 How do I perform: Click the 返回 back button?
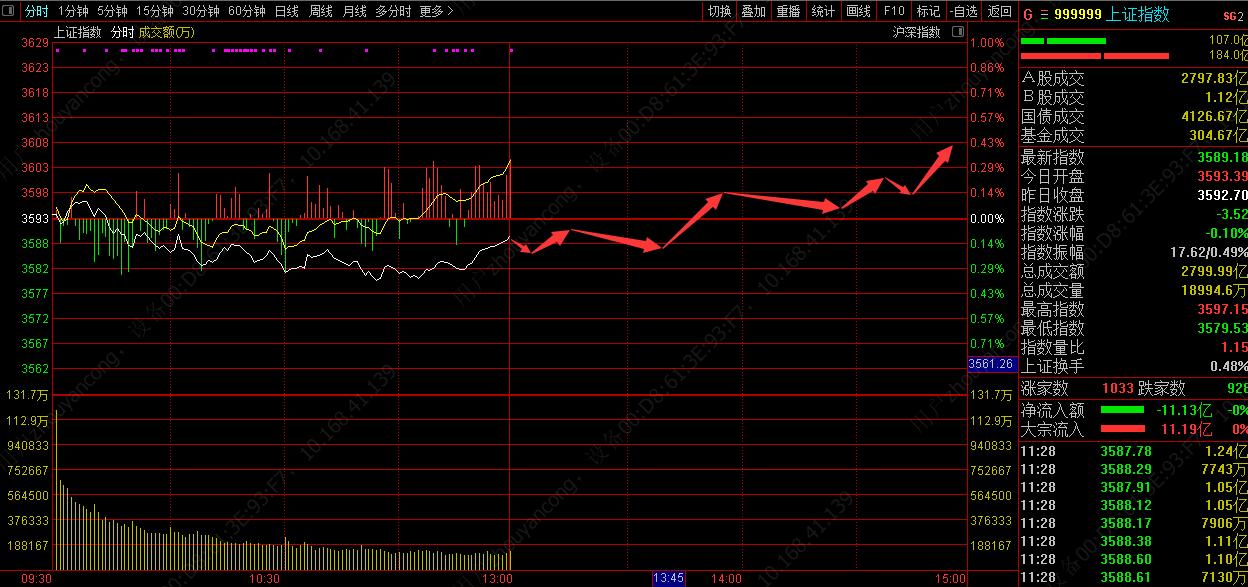coord(999,11)
